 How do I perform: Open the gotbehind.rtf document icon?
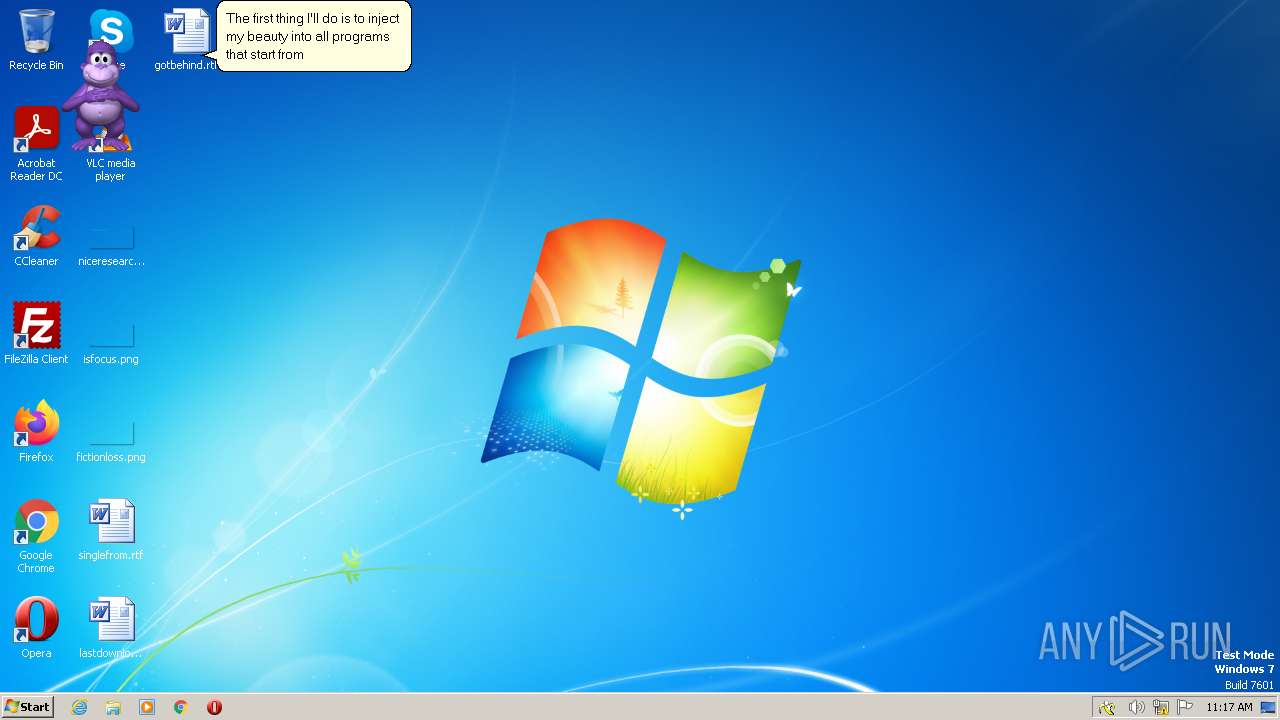coord(186,40)
